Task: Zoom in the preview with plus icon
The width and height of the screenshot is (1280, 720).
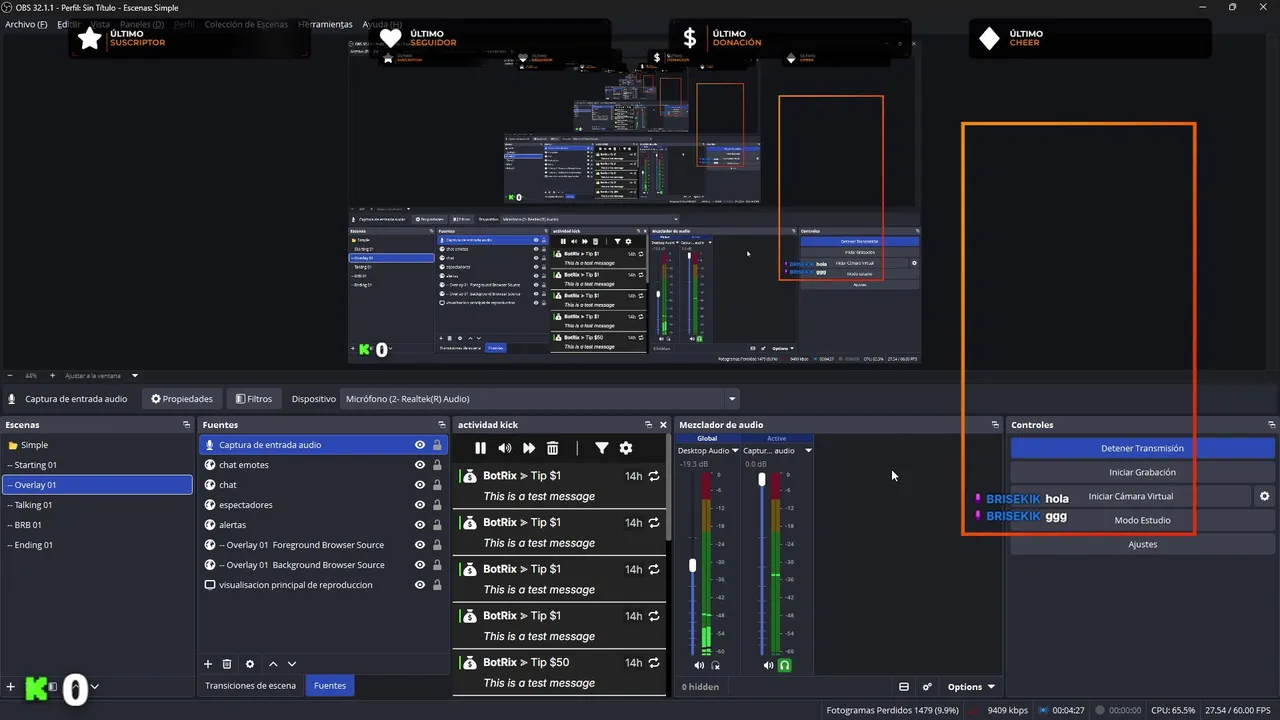Action: [x=52, y=375]
